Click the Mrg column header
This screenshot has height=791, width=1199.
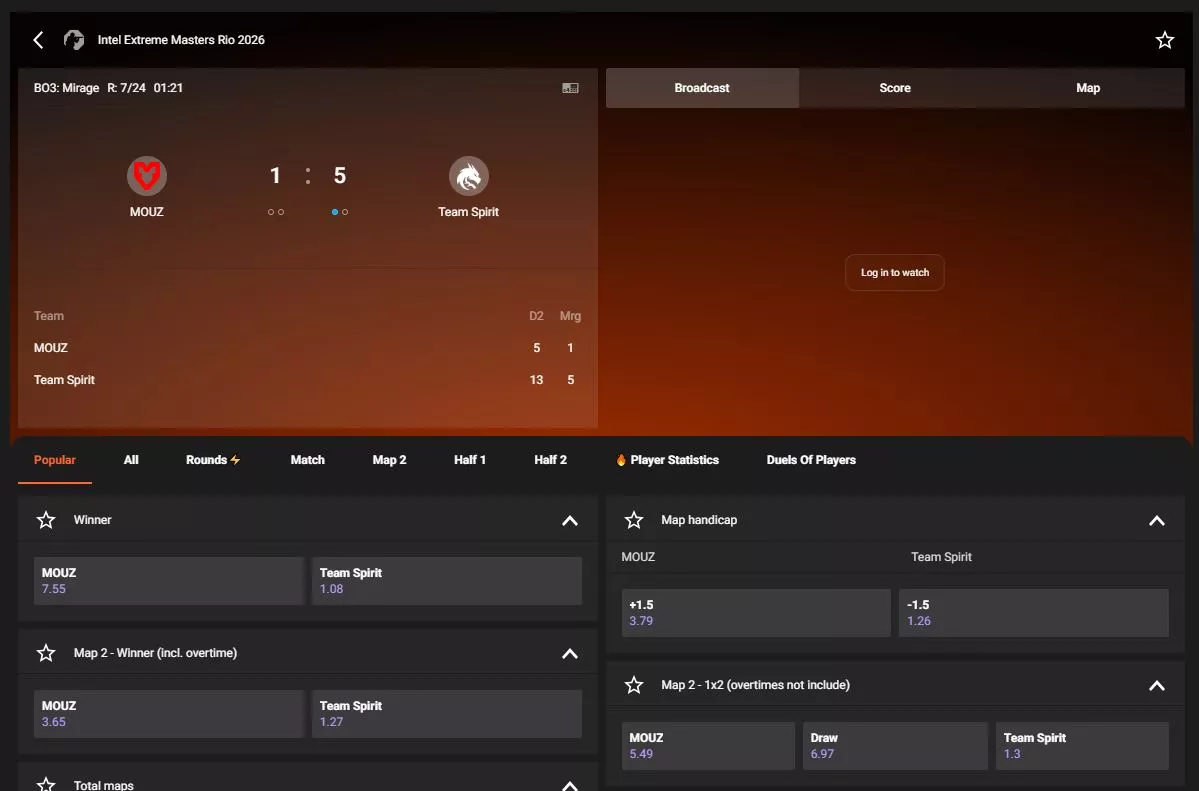click(570, 316)
